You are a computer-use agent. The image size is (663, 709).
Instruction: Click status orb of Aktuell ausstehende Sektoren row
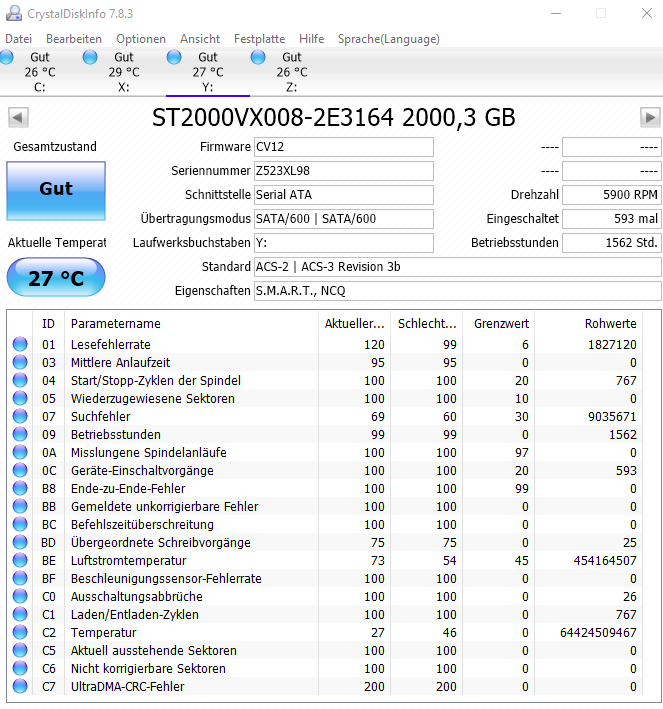click(x=20, y=651)
